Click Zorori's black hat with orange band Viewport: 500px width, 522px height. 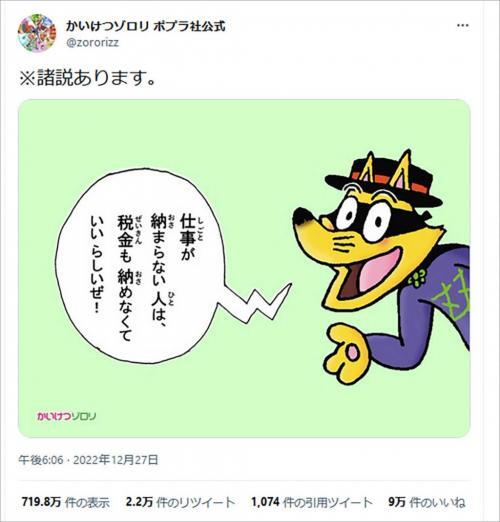384,180
